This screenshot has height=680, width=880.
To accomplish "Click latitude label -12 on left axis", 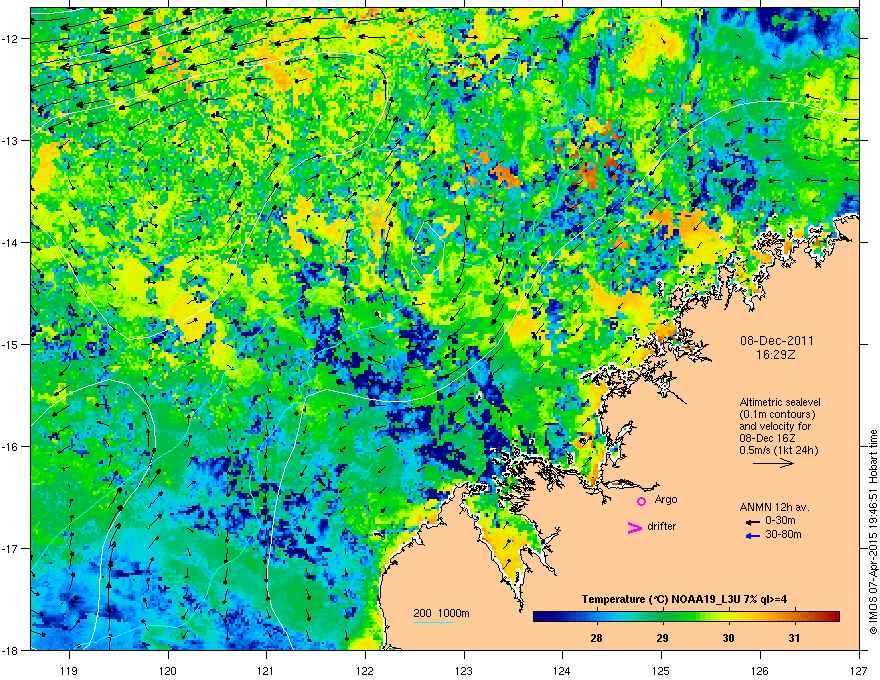I will [10, 39].
